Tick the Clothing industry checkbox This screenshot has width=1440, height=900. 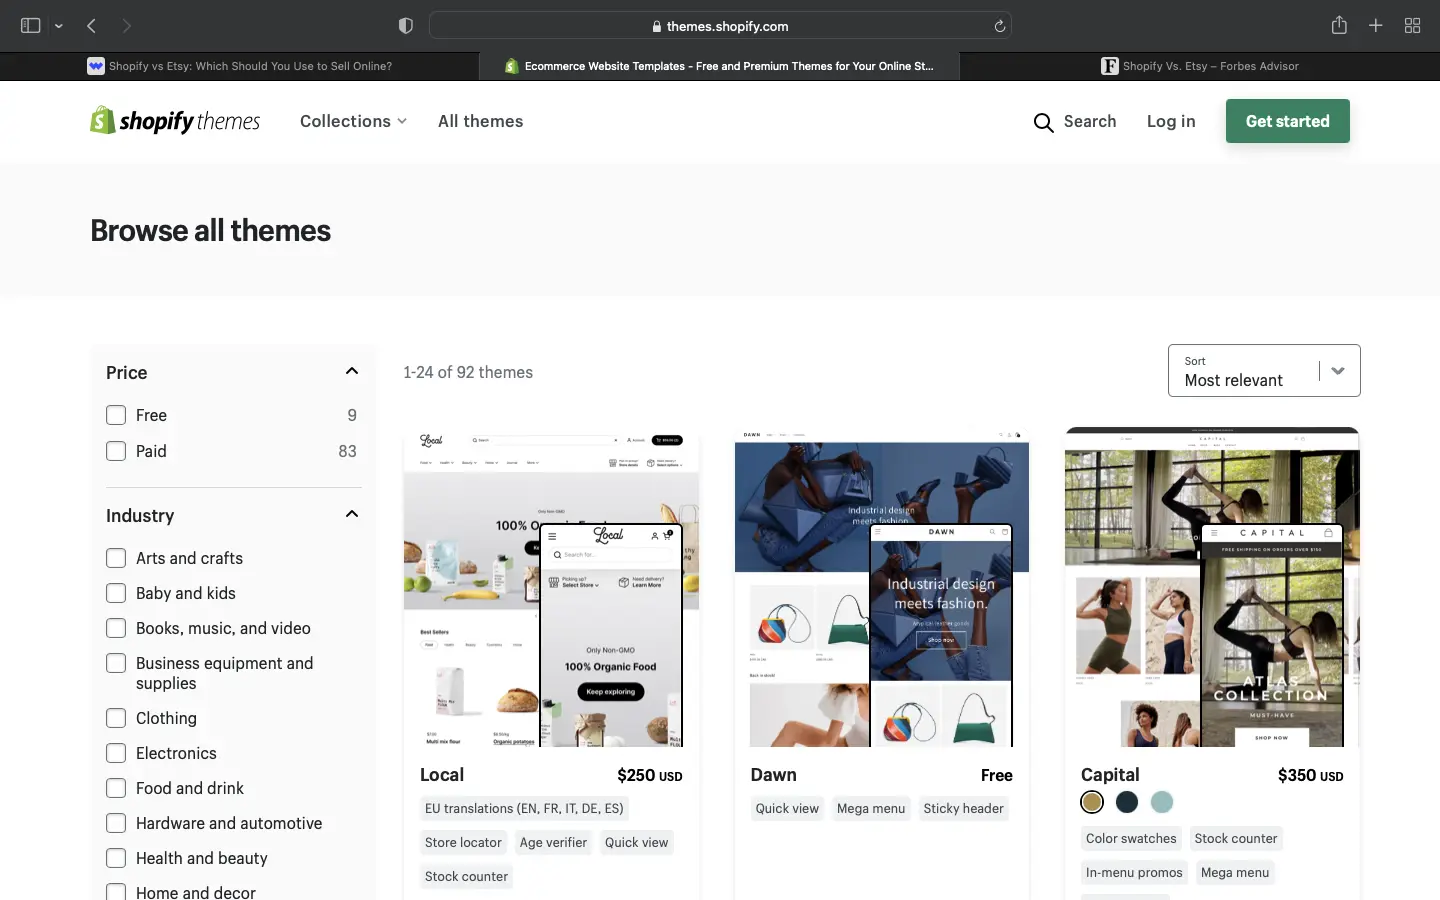pos(116,718)
